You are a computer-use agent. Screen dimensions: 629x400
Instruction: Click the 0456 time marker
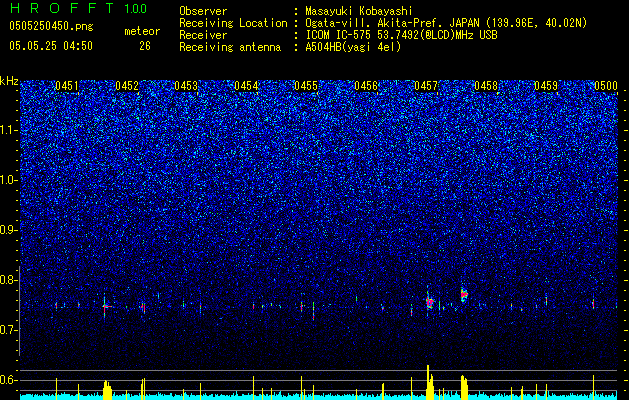(366, 86)
